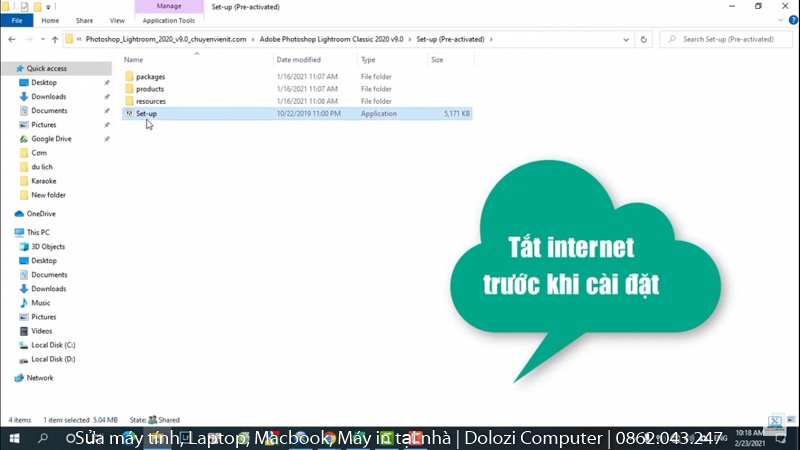This screenshot has width=800, height=450.
Task: Select This PC in navigation pane
Action: tap(38, 232)
